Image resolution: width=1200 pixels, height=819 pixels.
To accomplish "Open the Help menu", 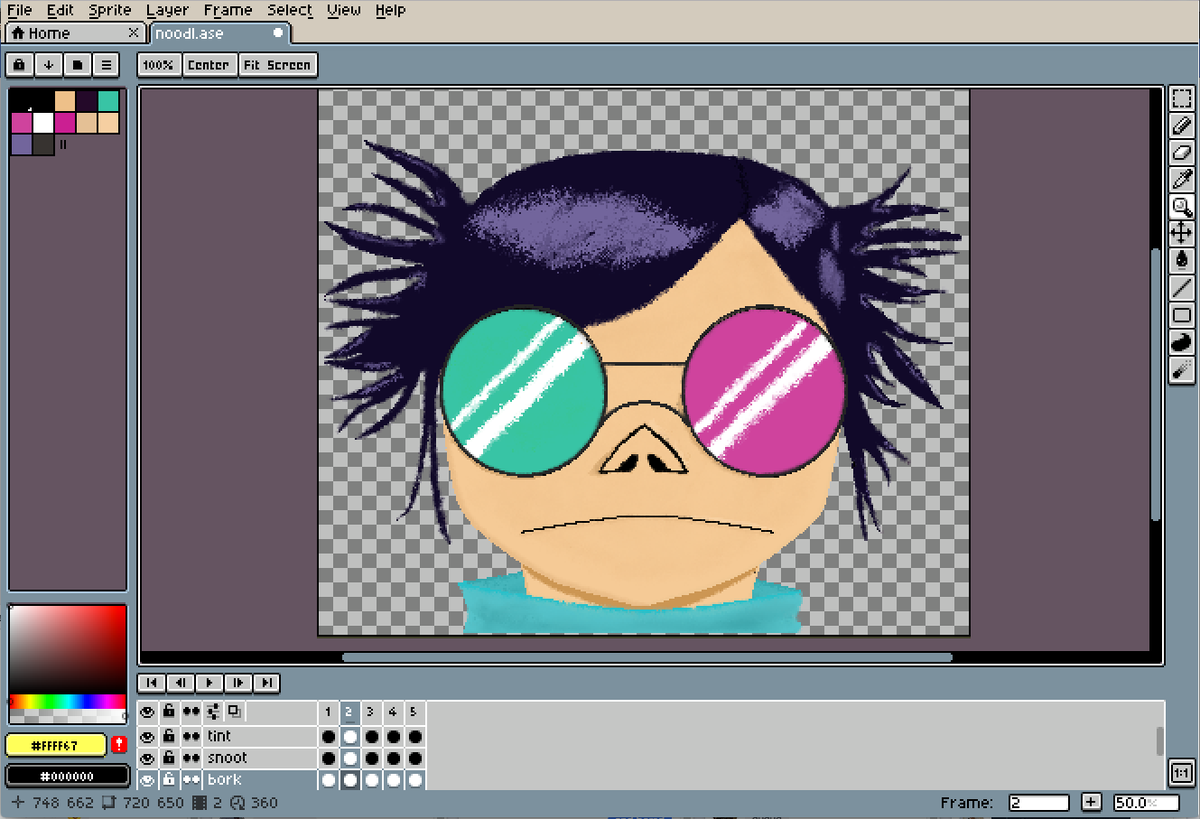I will point(390,10).
